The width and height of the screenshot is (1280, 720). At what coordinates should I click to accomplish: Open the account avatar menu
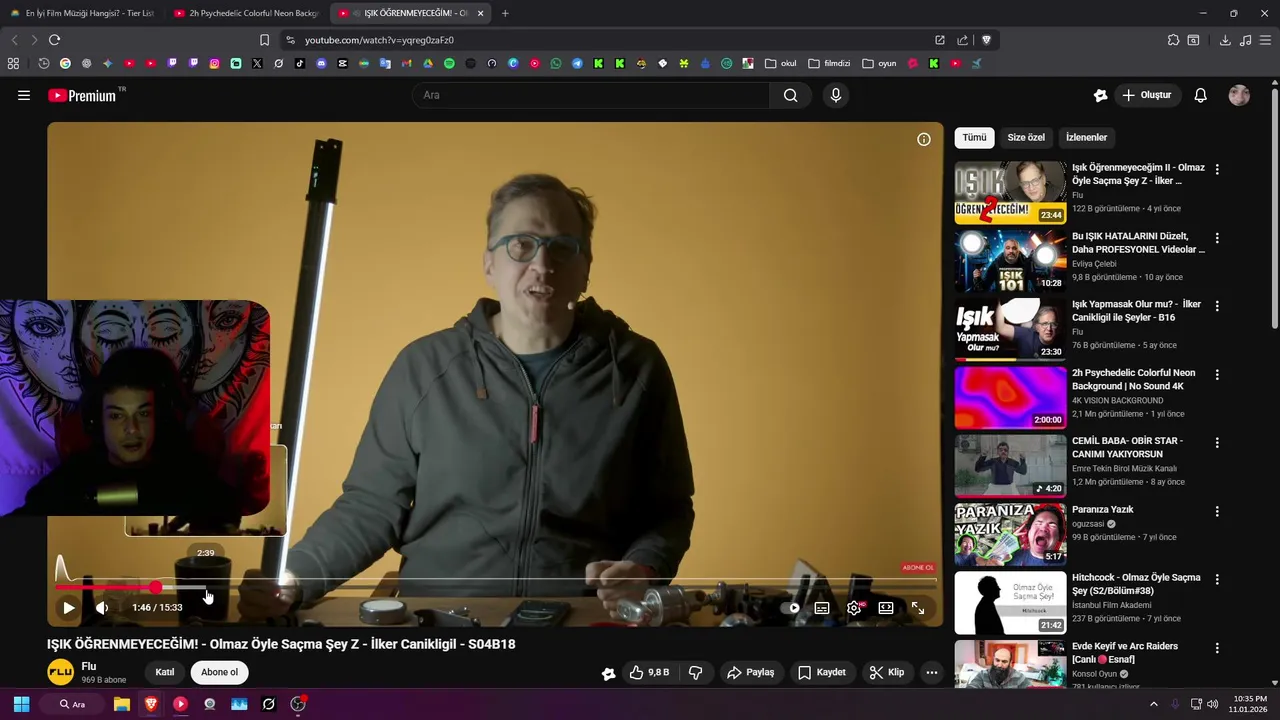click(x=1239, y=95)
